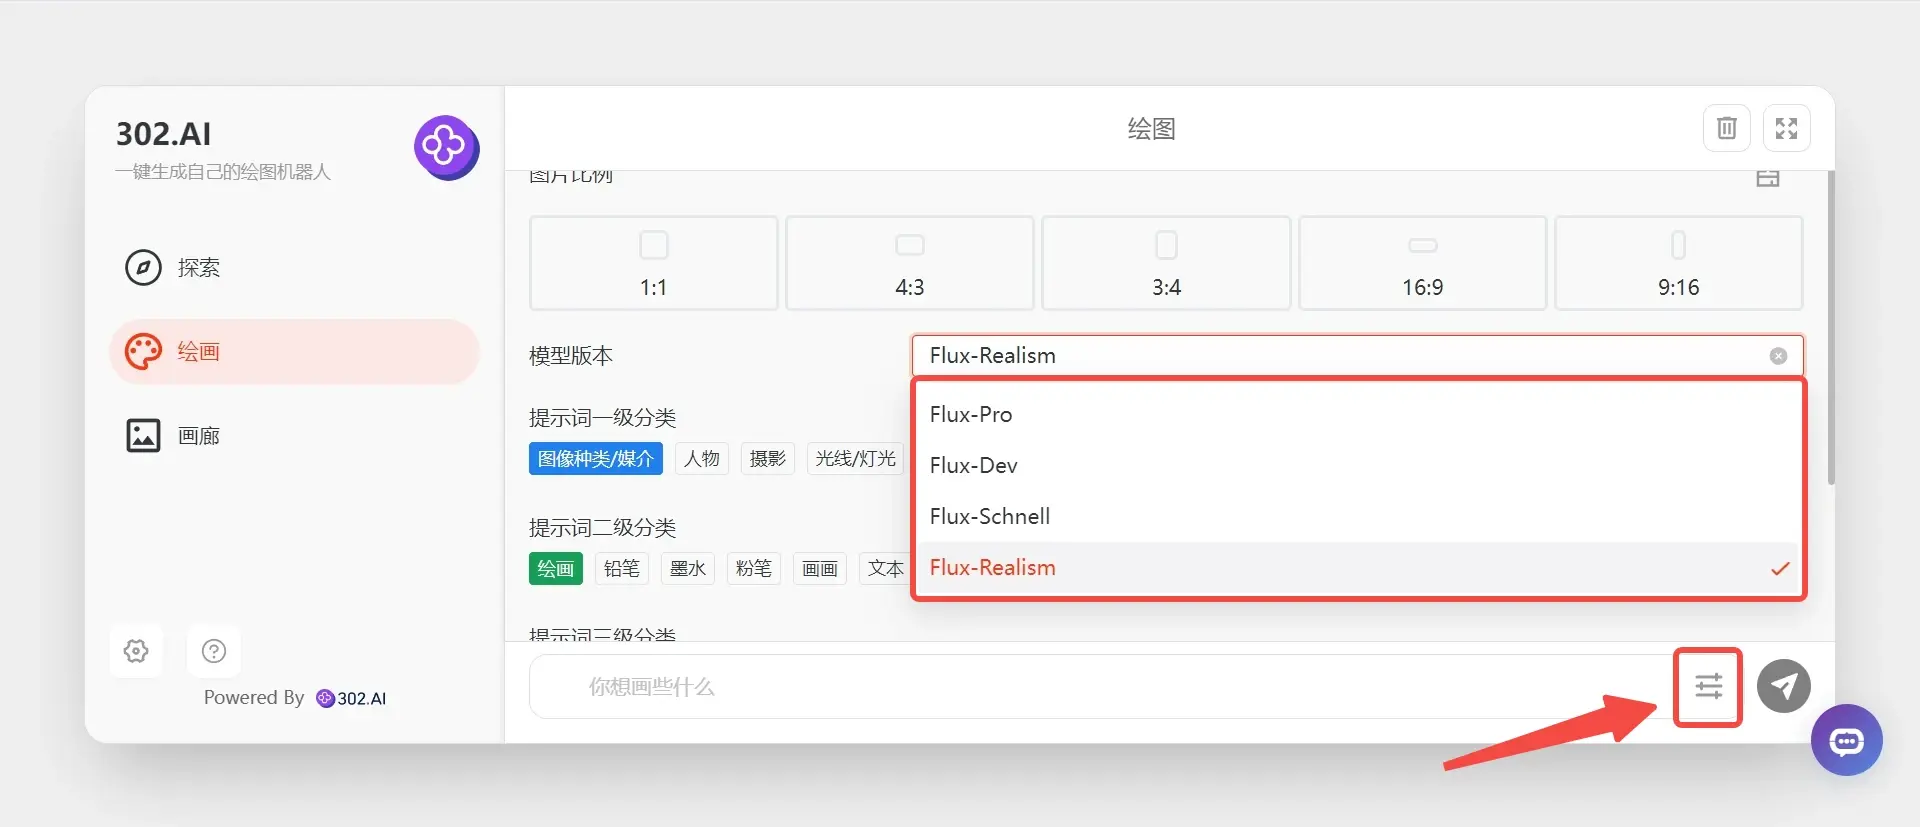The image size is (1920, 827).
Task: Clear the Flux-Realism model selection
Action: [x=1778, y=356]
